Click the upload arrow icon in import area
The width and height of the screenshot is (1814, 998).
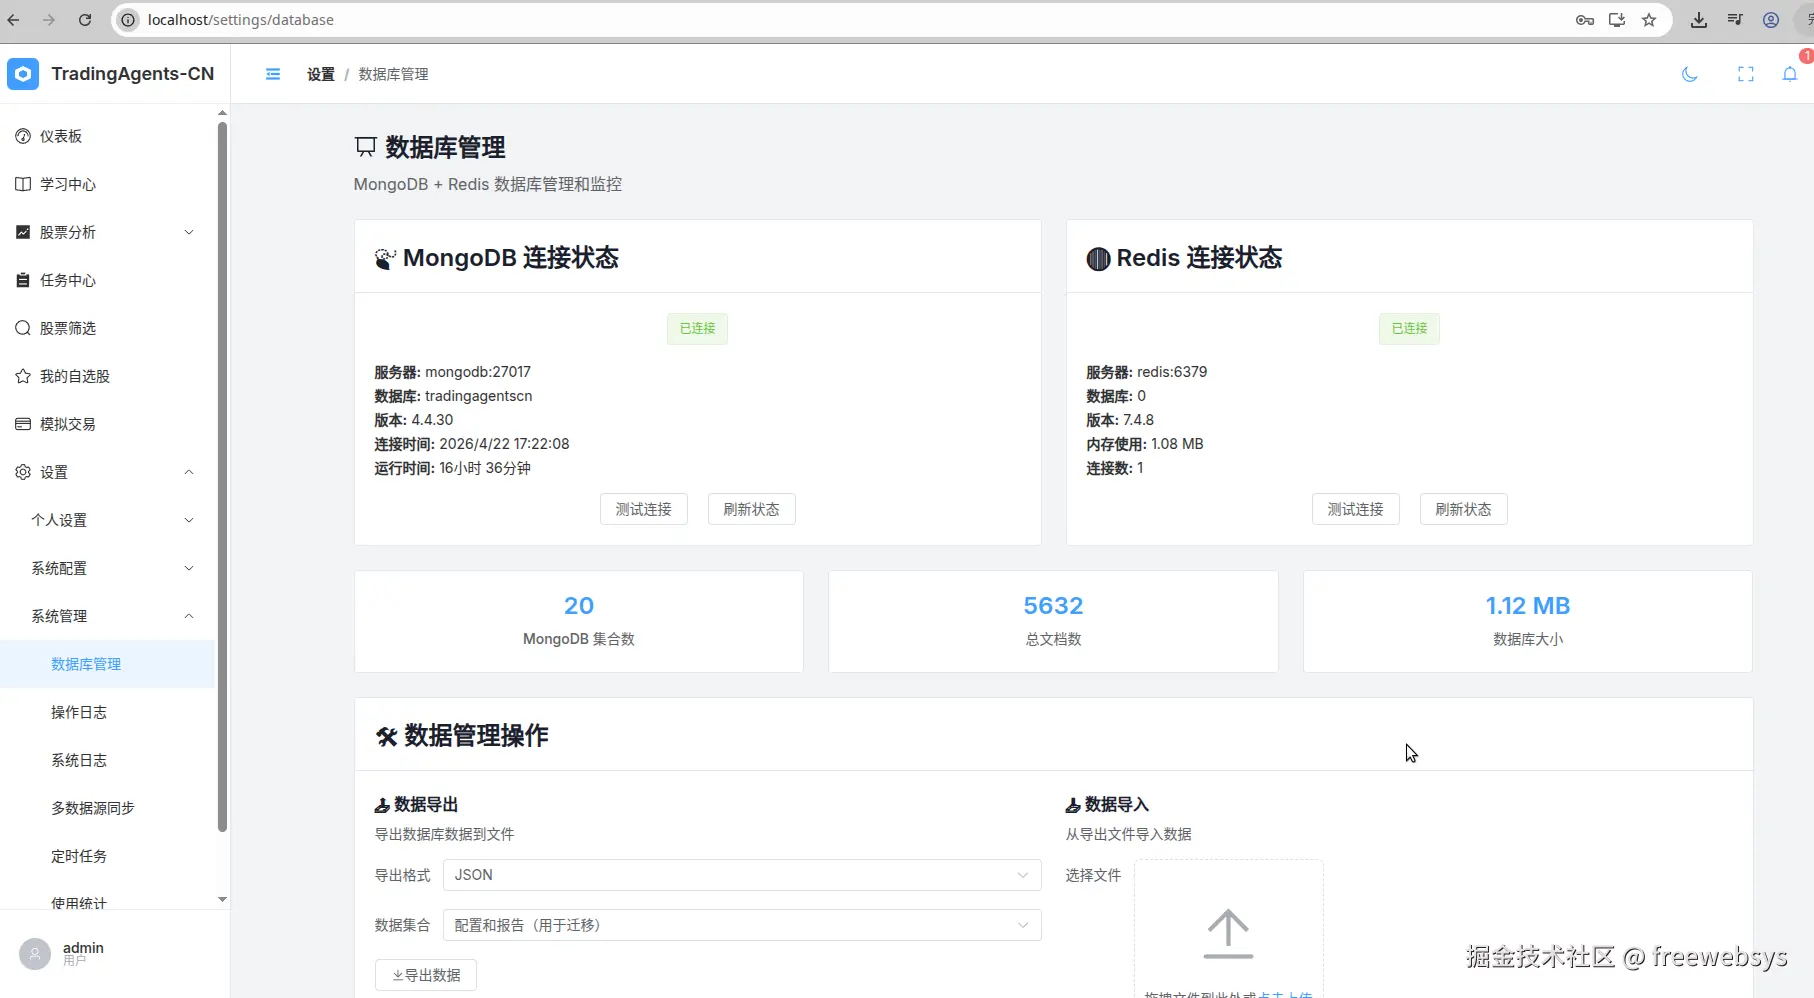coord(1228,934)
